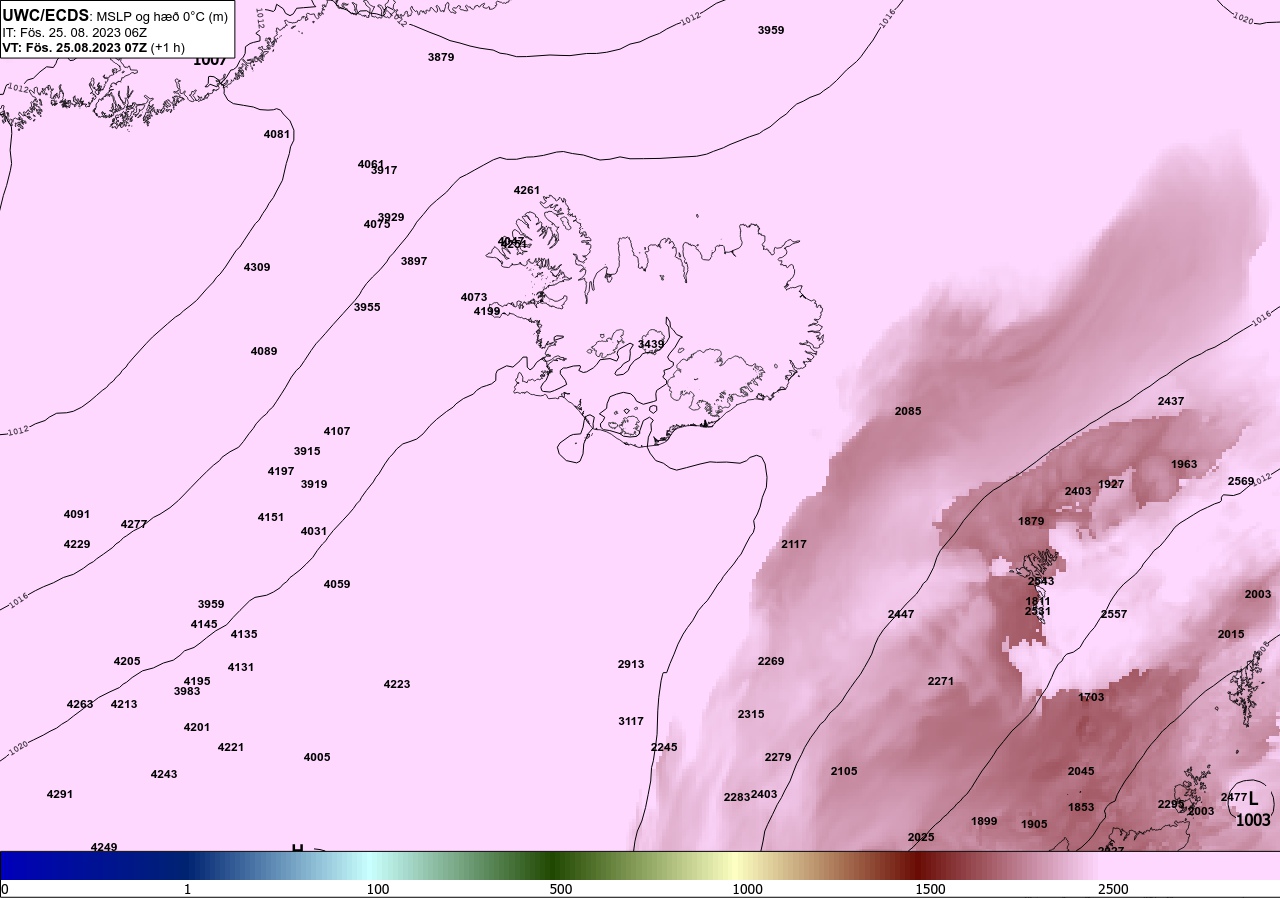Click the 4205 height value

coord(127,661)
